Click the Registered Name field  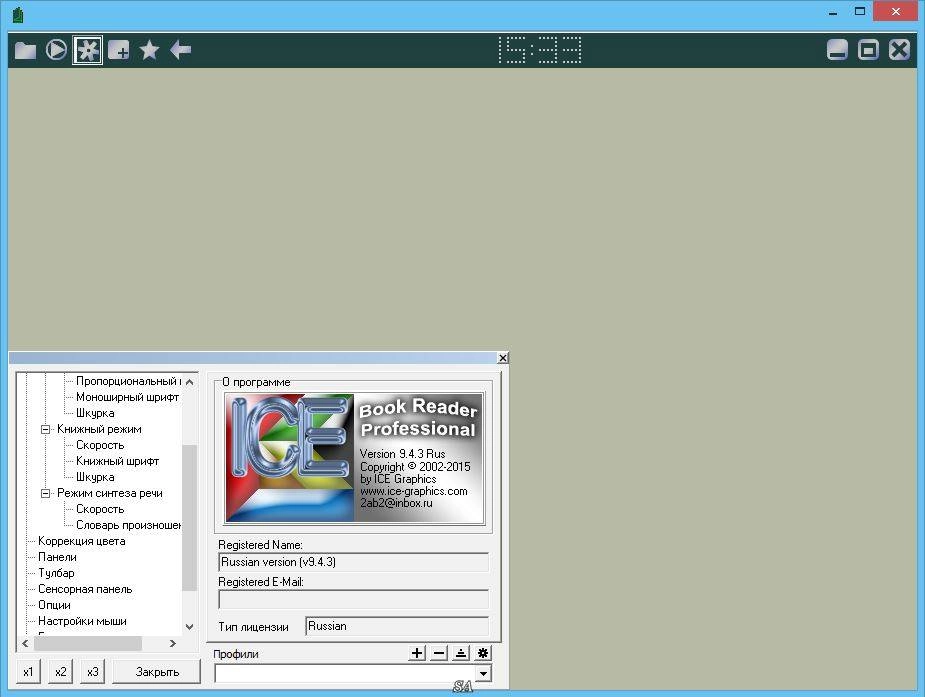tap(353, 562)
